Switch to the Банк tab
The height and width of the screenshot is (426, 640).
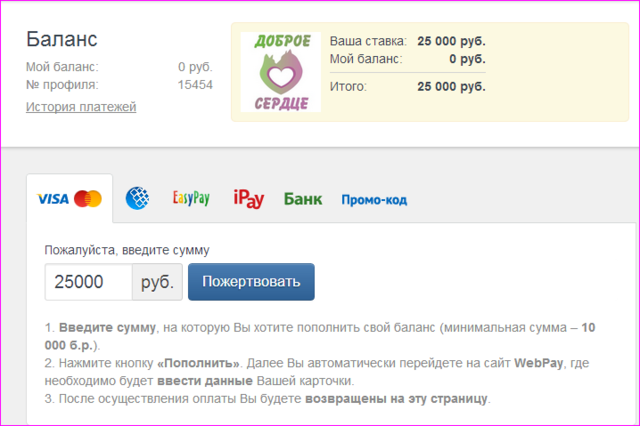click(x=302, y=199)
